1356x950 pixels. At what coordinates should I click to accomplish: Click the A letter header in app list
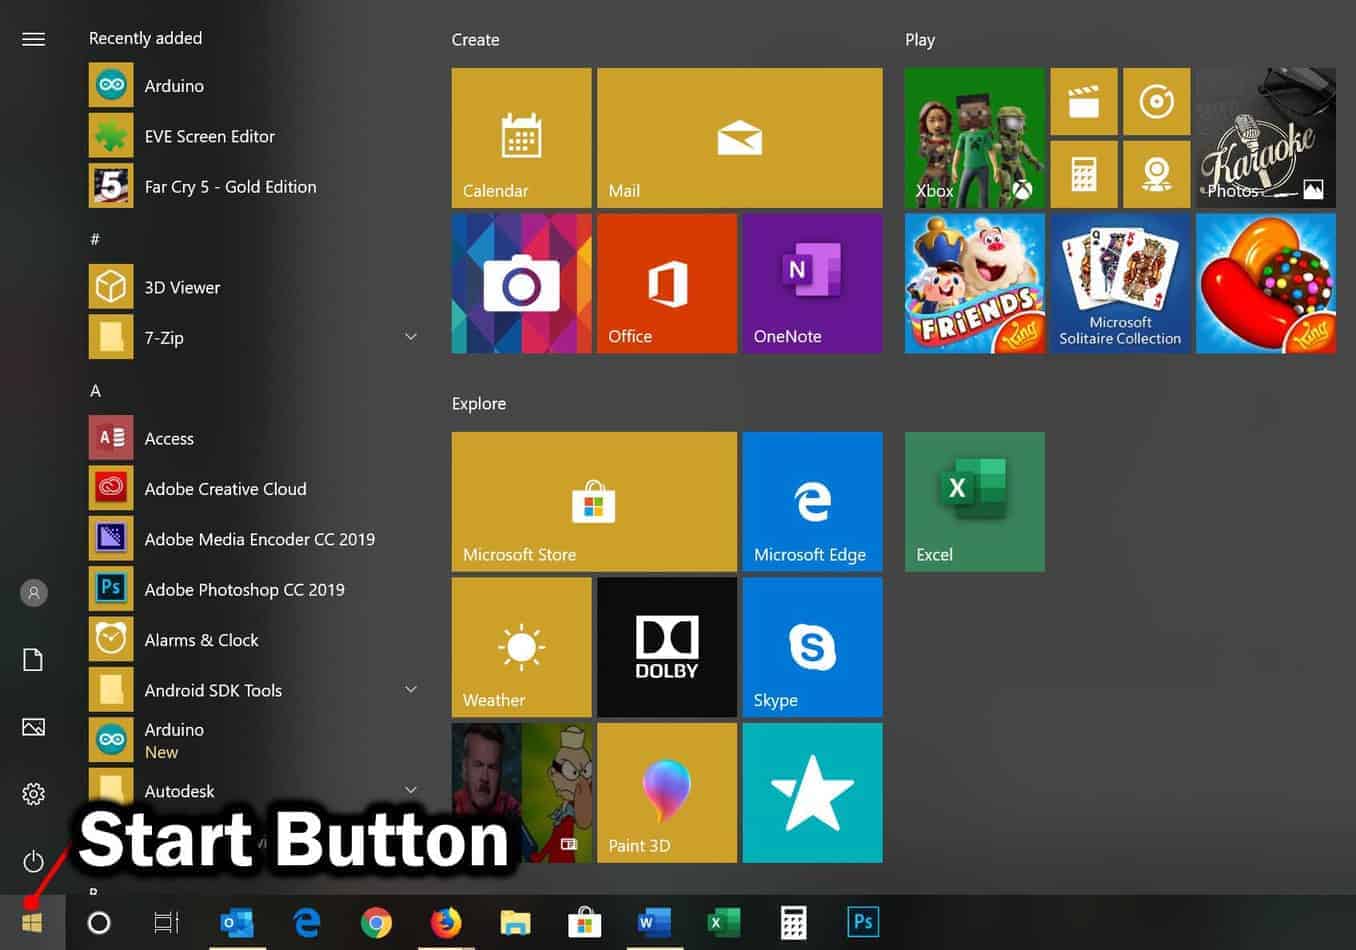[95, 390]
